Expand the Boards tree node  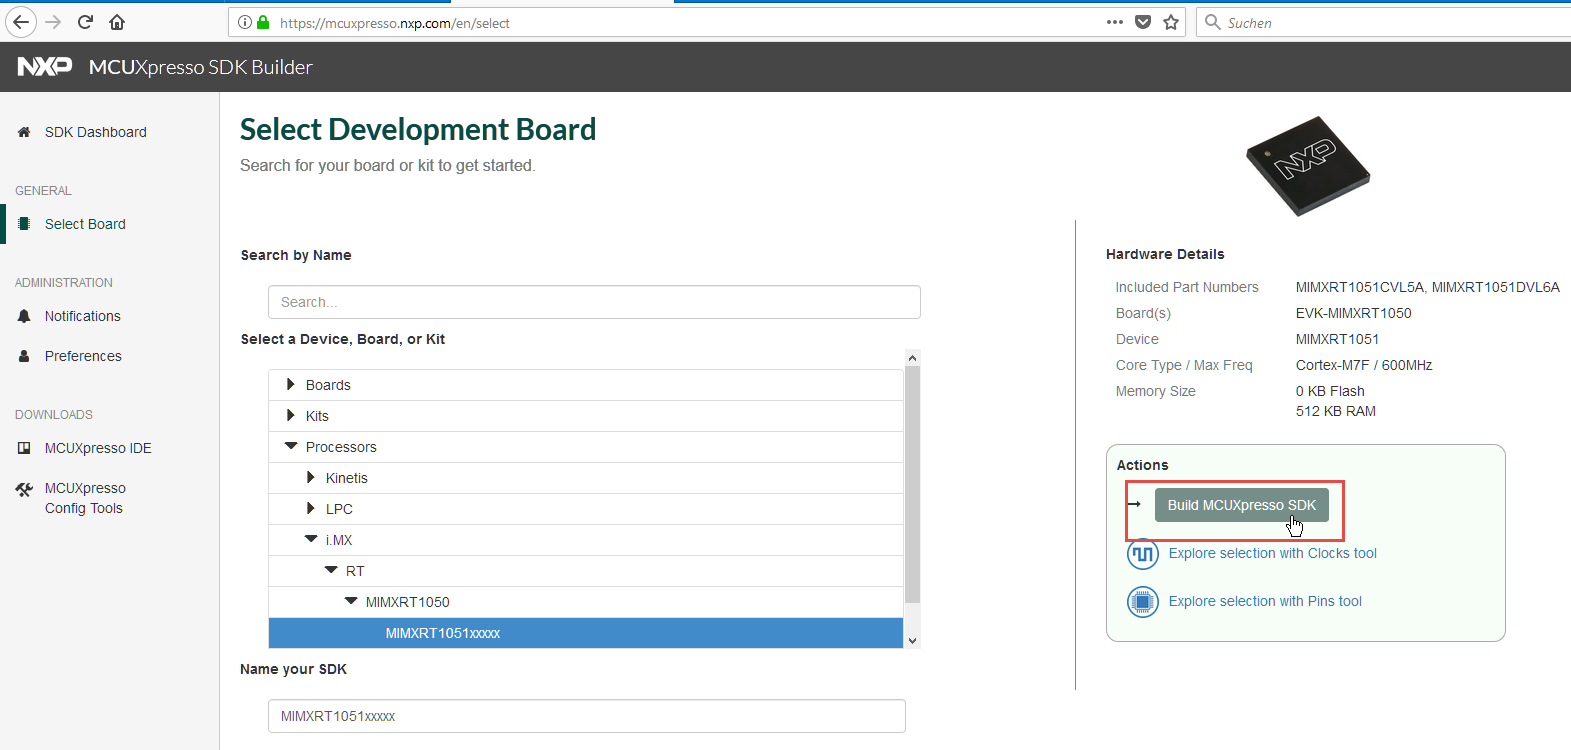[291, 385]
